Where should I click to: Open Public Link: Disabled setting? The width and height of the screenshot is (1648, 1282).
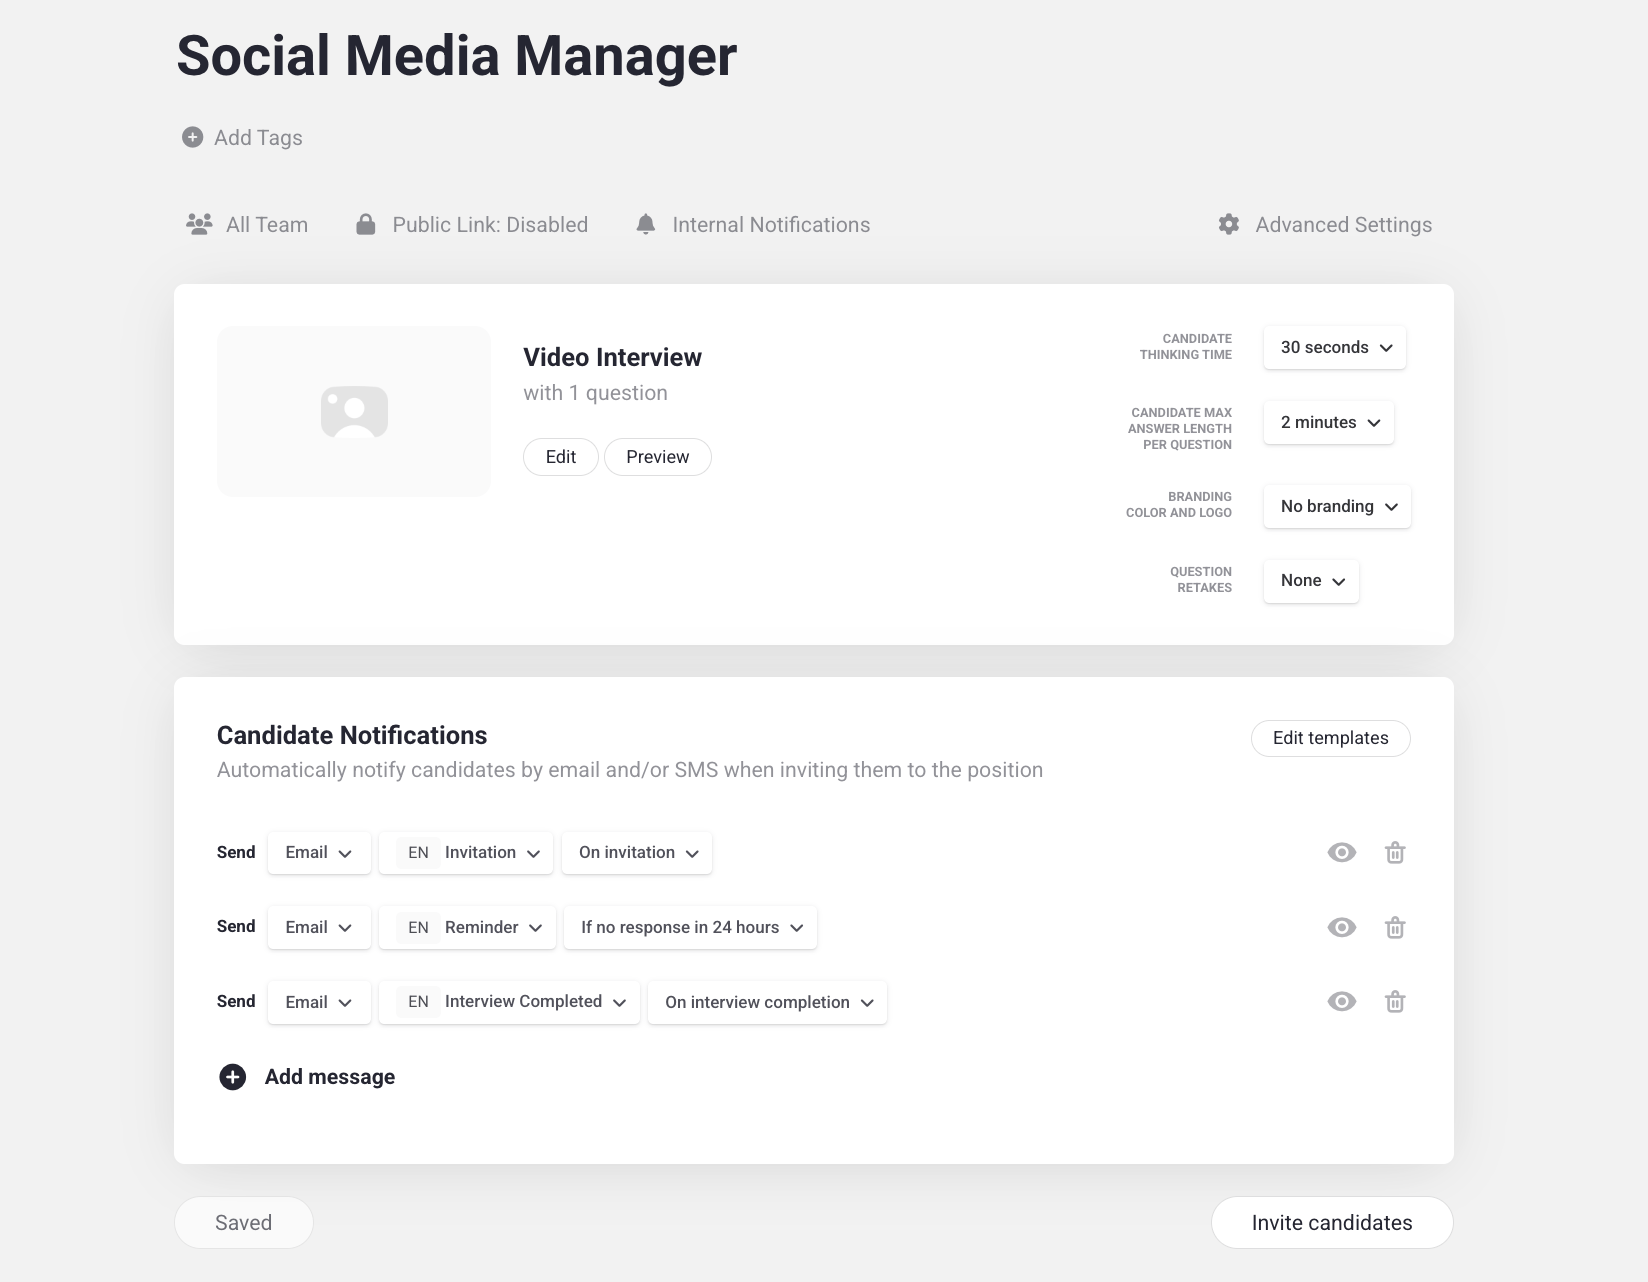click(472, 224)
